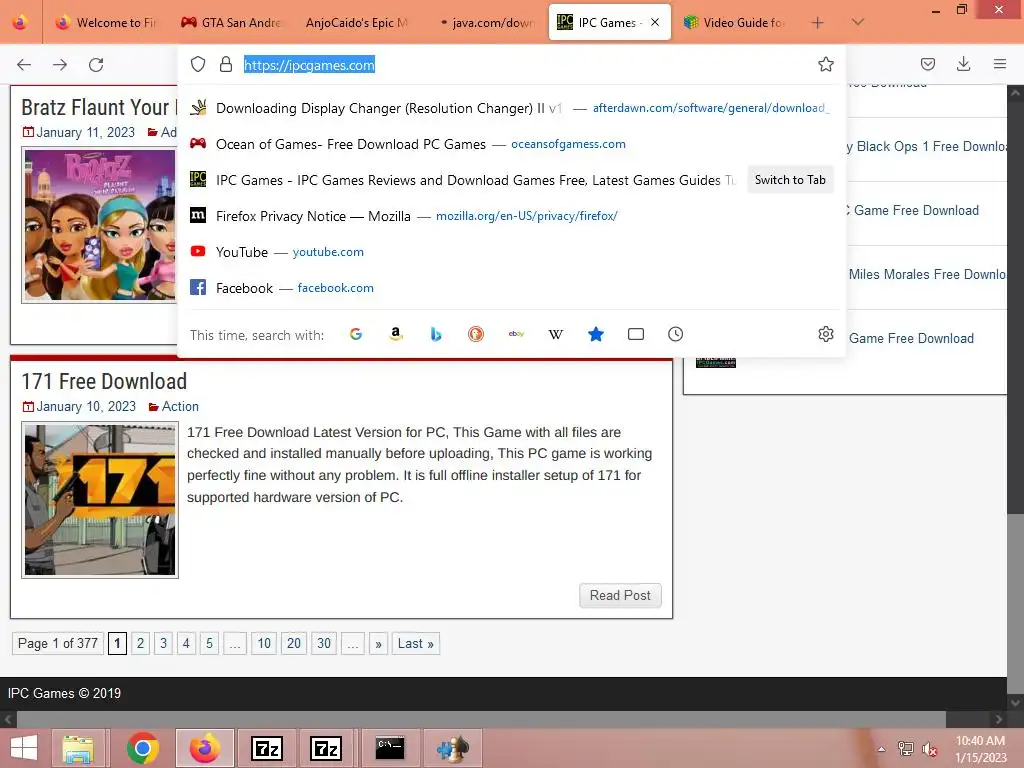
Task: Click Read Post for 171
Action: (620, 596)
